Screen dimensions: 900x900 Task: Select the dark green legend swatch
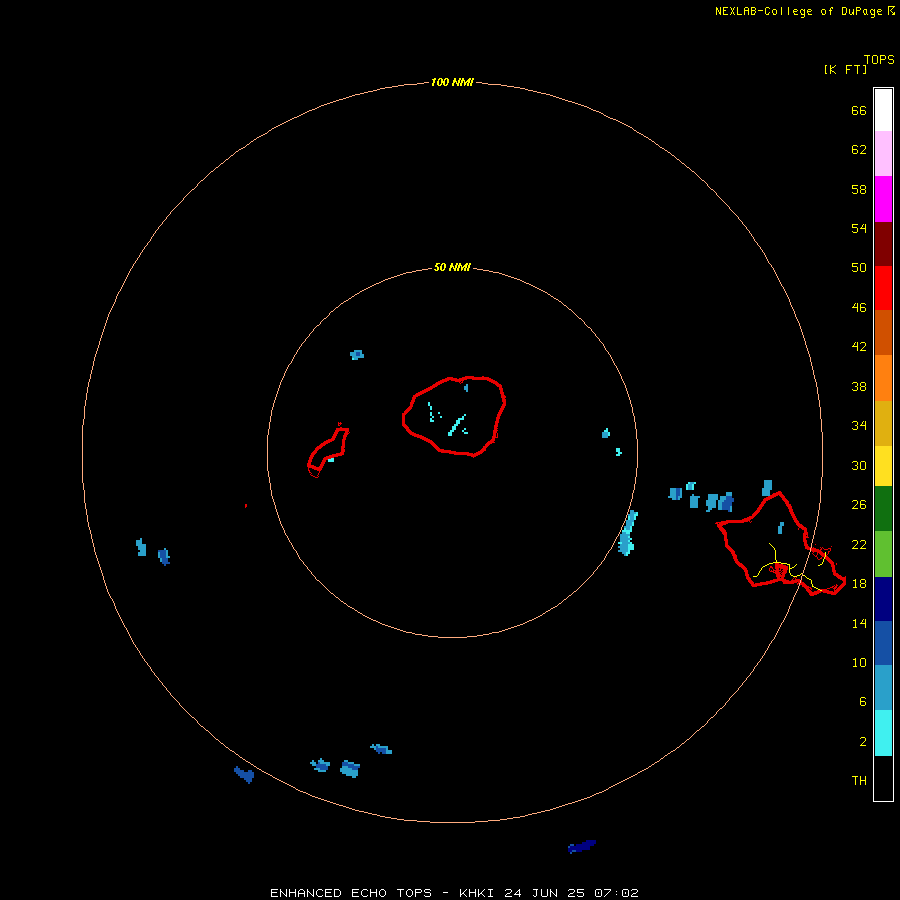point(883,509)
